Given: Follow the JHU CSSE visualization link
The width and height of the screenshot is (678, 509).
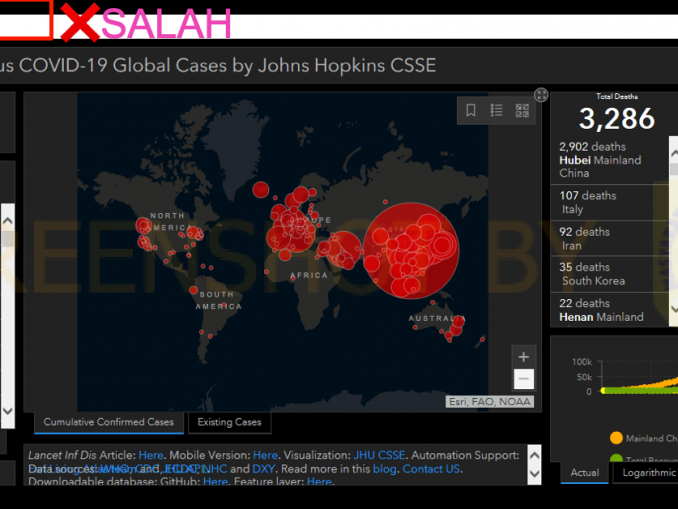Looking at the screenshot, I should 379,455.
